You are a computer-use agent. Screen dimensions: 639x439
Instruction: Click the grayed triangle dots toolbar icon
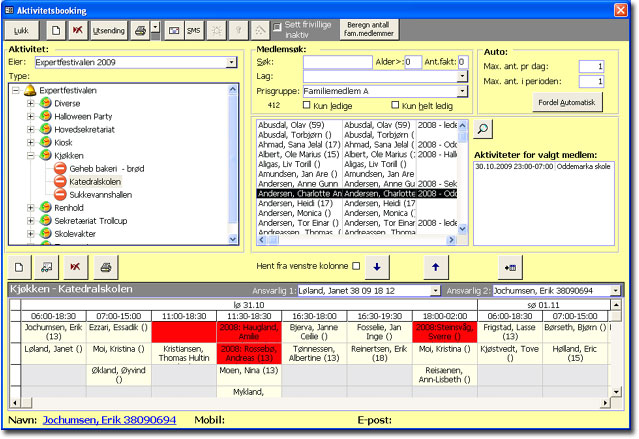click(x=260, y=31)
